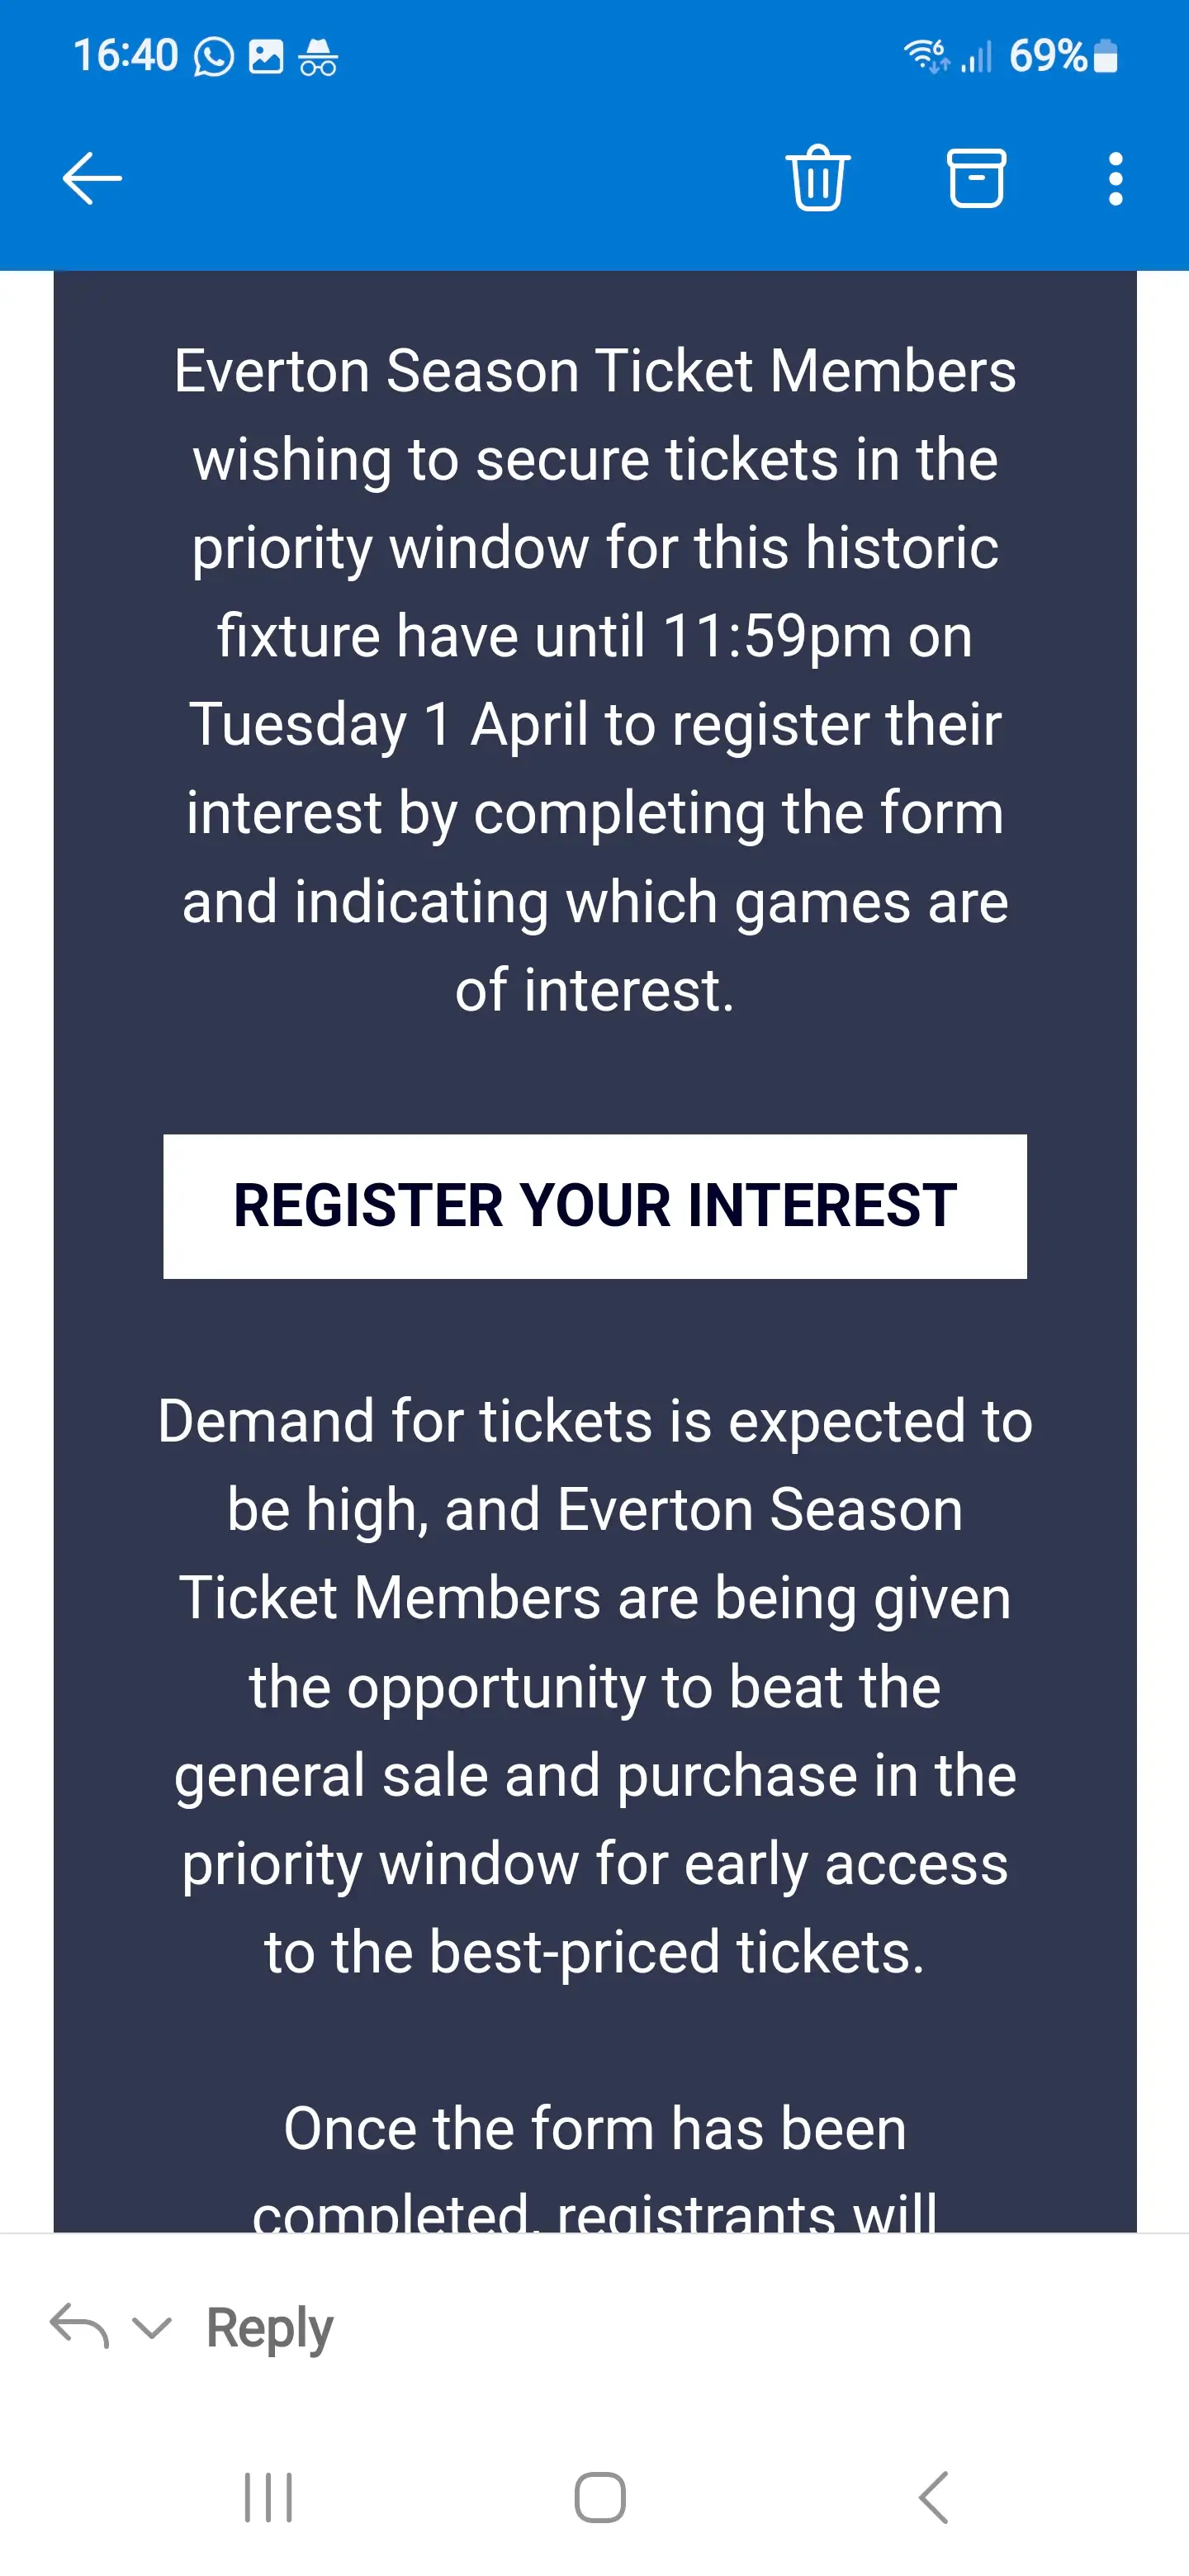Image resolution: width=1189 pixels, height=2576 pixels.
Task: Expand reply options with the chevron
Action: click(x=152, y=2328)
